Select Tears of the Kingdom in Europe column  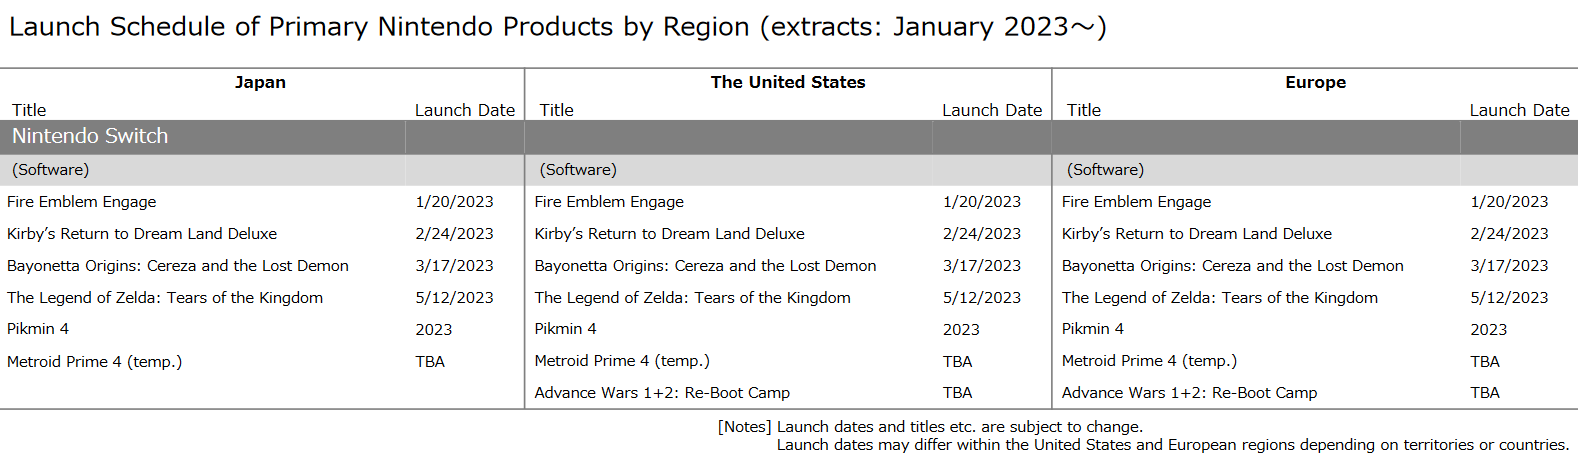click(1220, 298)
